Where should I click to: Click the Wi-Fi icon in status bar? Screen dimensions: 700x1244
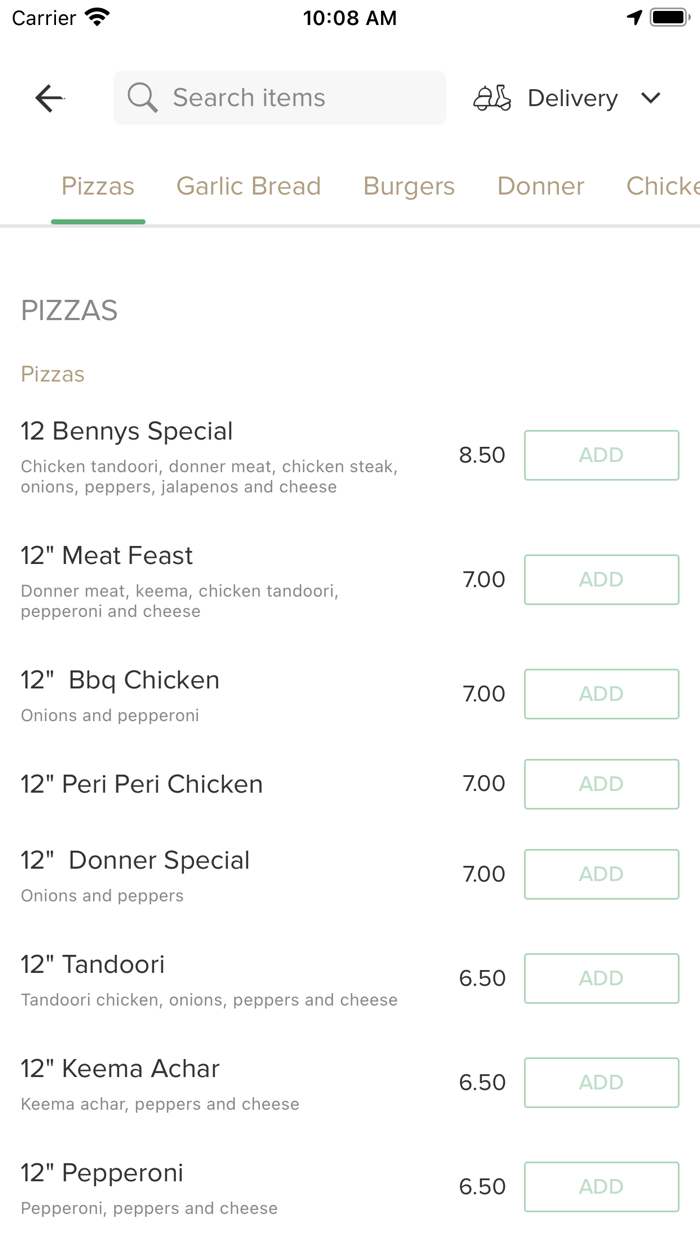[95, 16]
